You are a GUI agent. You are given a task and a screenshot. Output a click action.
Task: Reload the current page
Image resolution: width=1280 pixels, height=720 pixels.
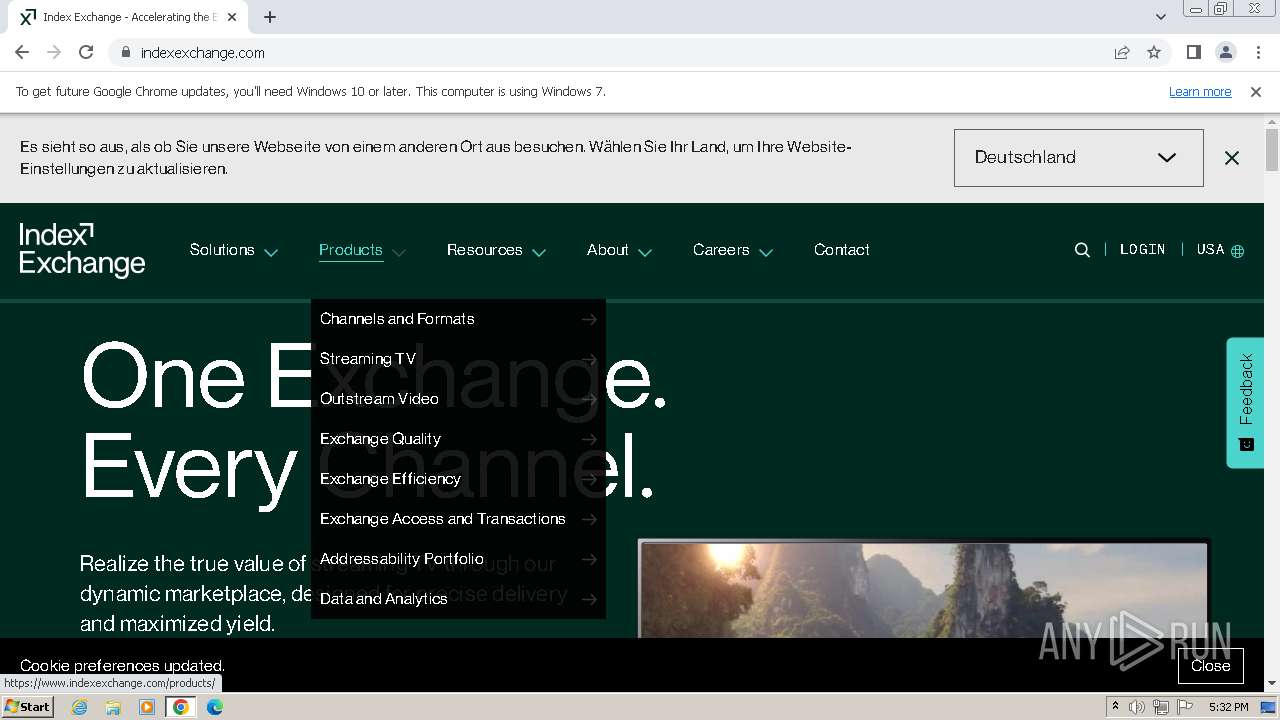click(86, 52)
